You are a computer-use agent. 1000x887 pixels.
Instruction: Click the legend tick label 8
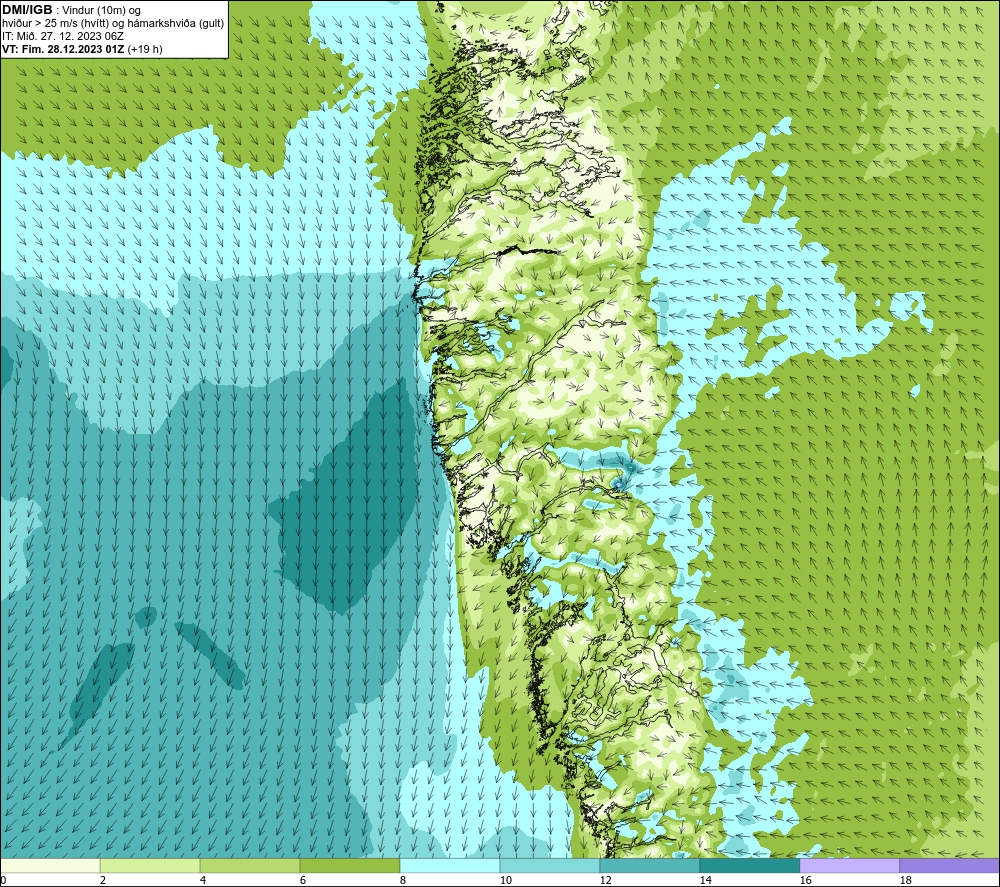pyautogui.click(x=404, y=880)
